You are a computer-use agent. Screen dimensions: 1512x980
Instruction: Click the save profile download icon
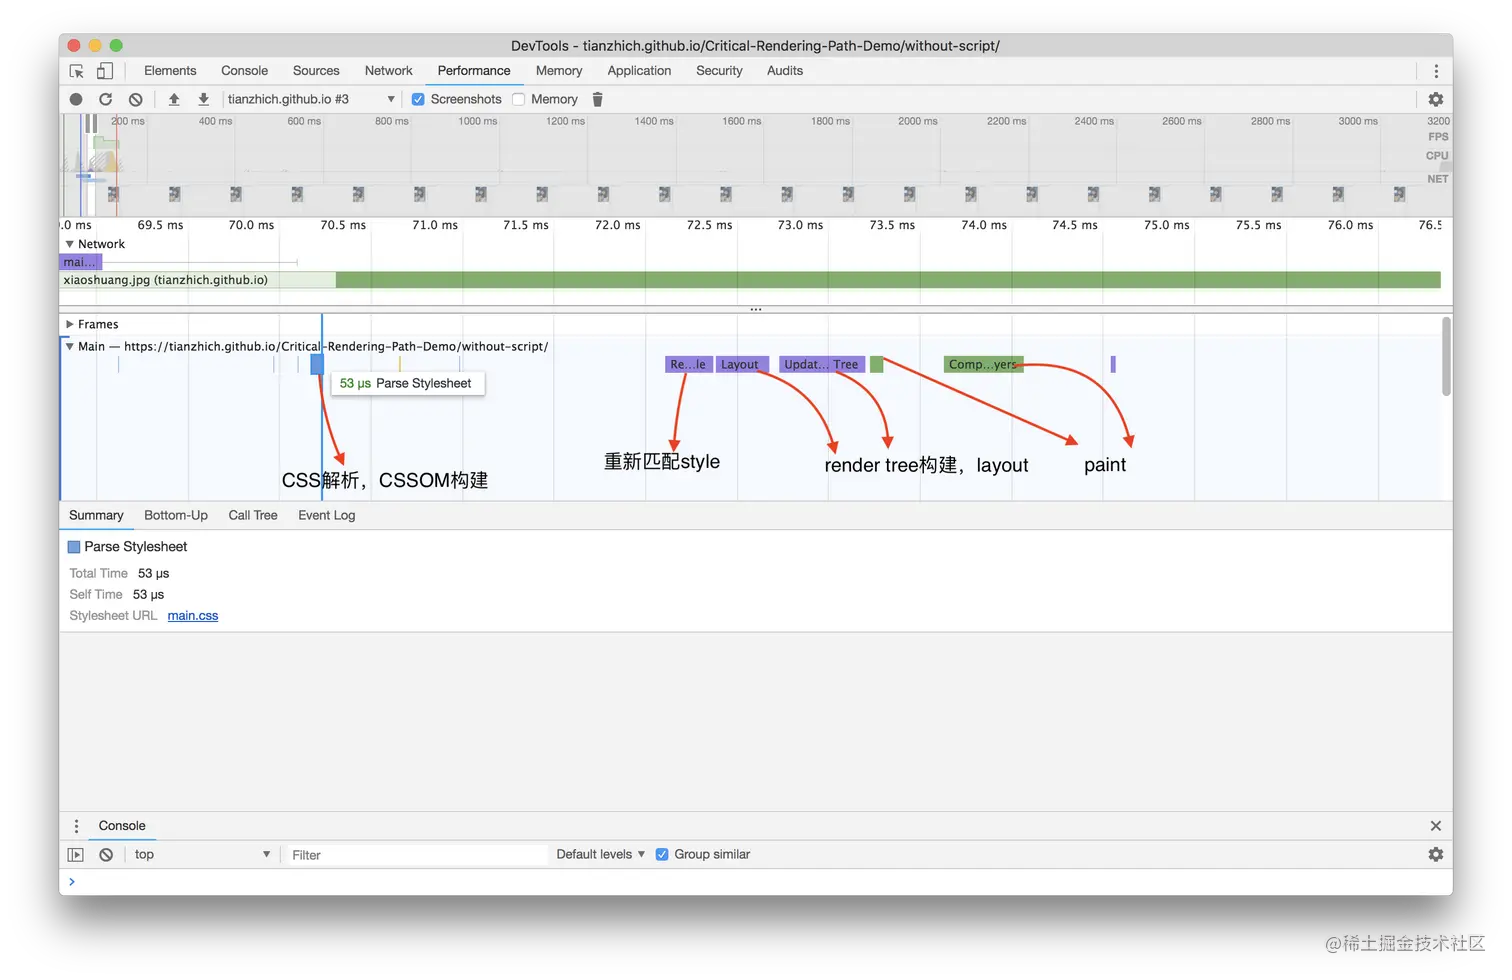tap(203, 99)
